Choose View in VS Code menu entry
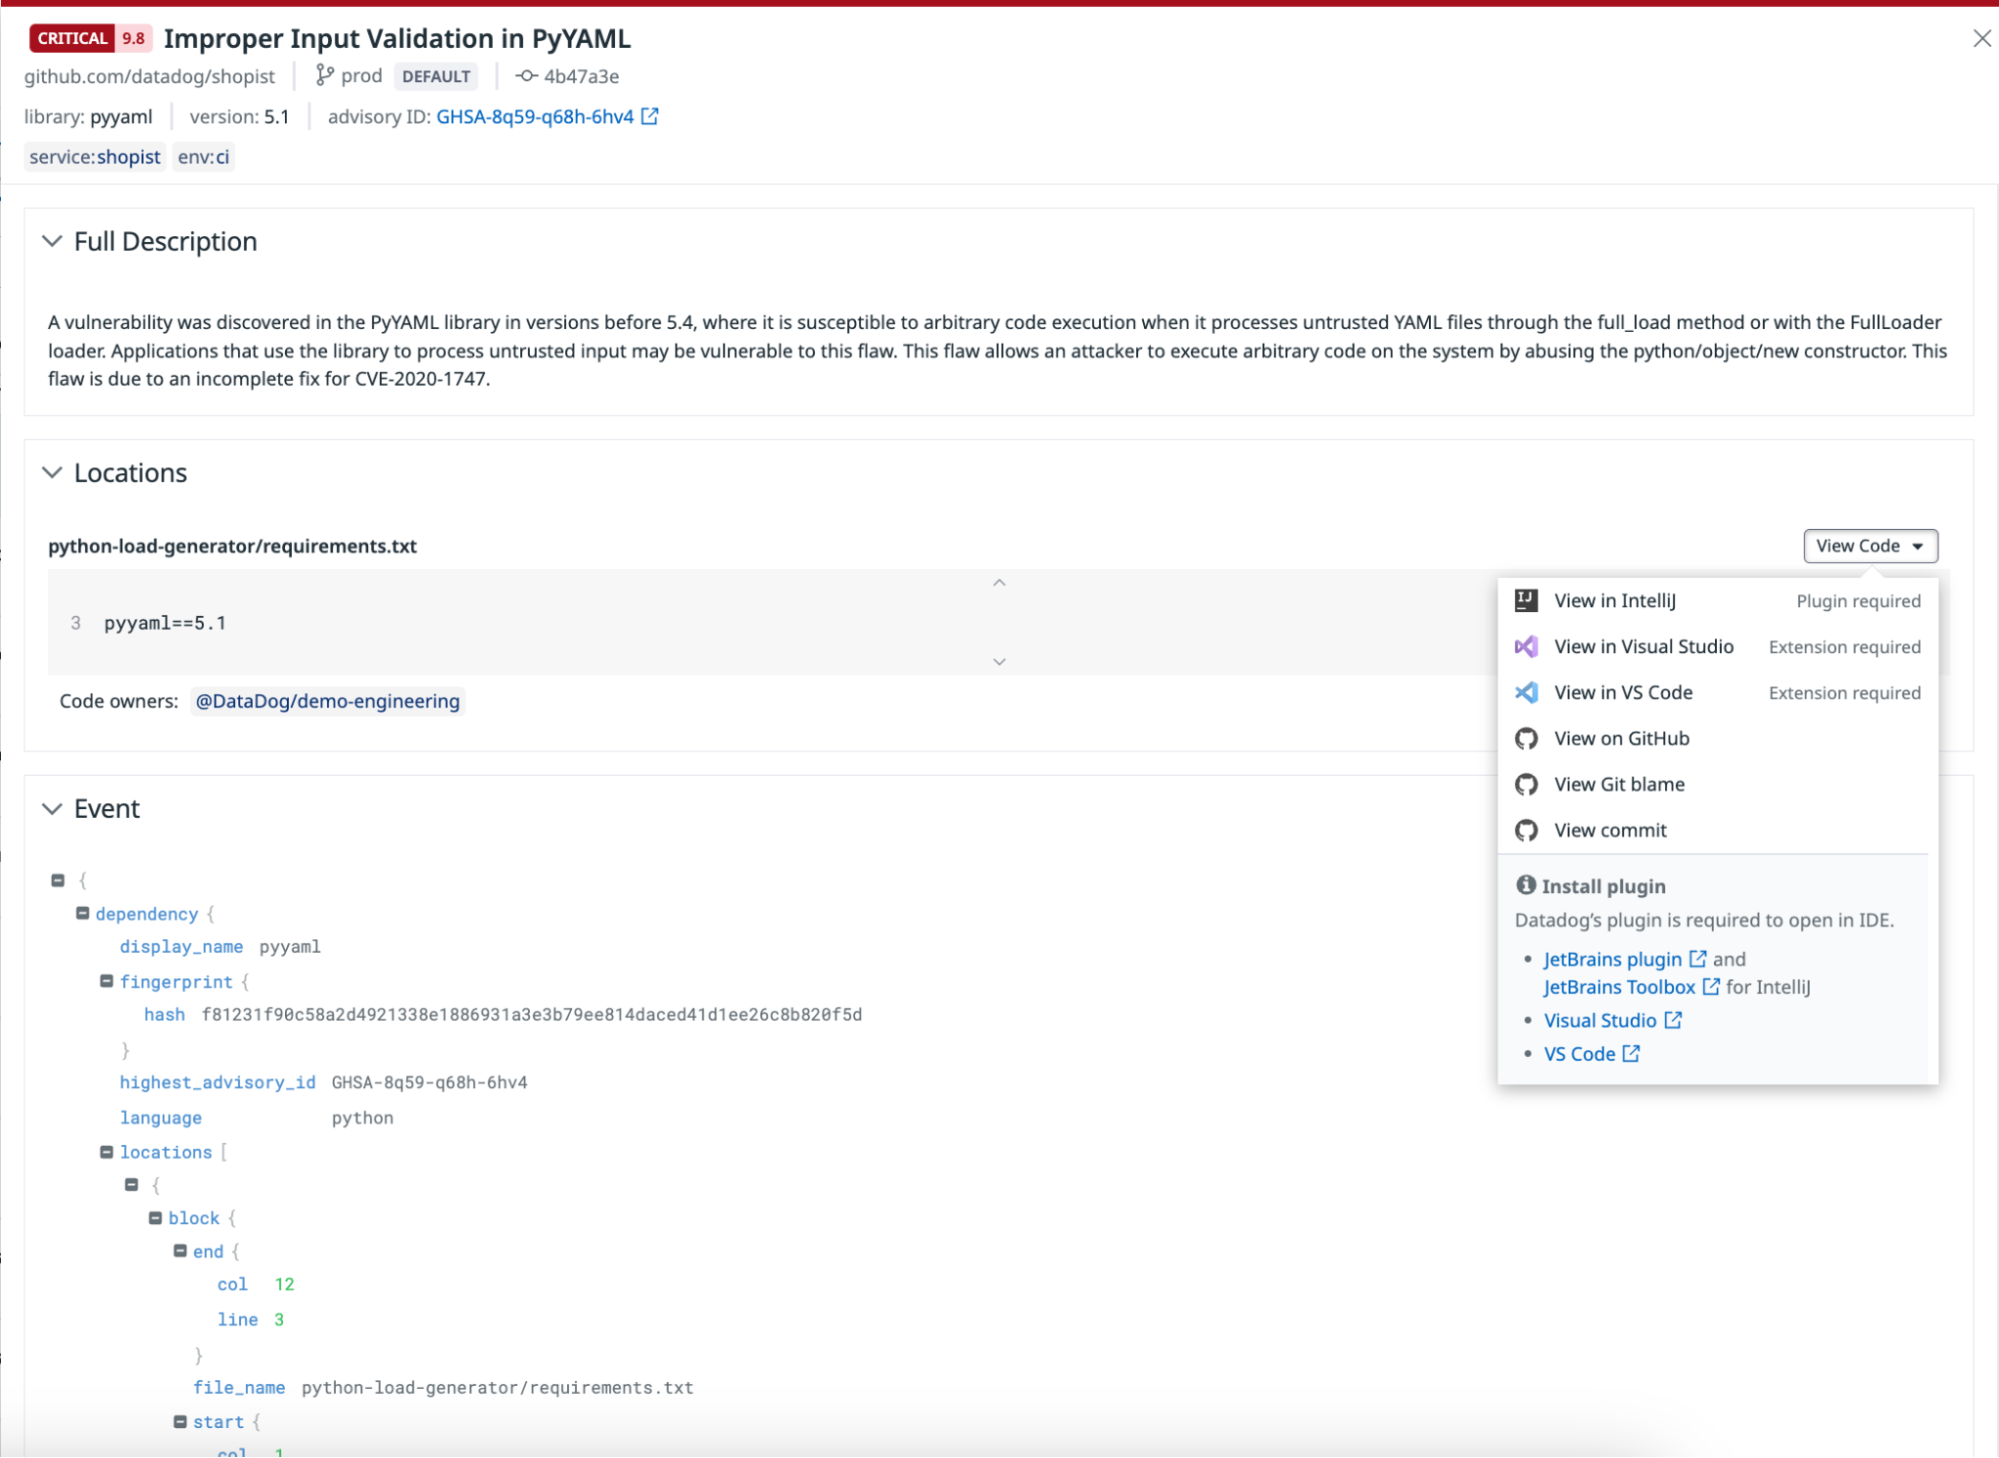 point(1717,693)
